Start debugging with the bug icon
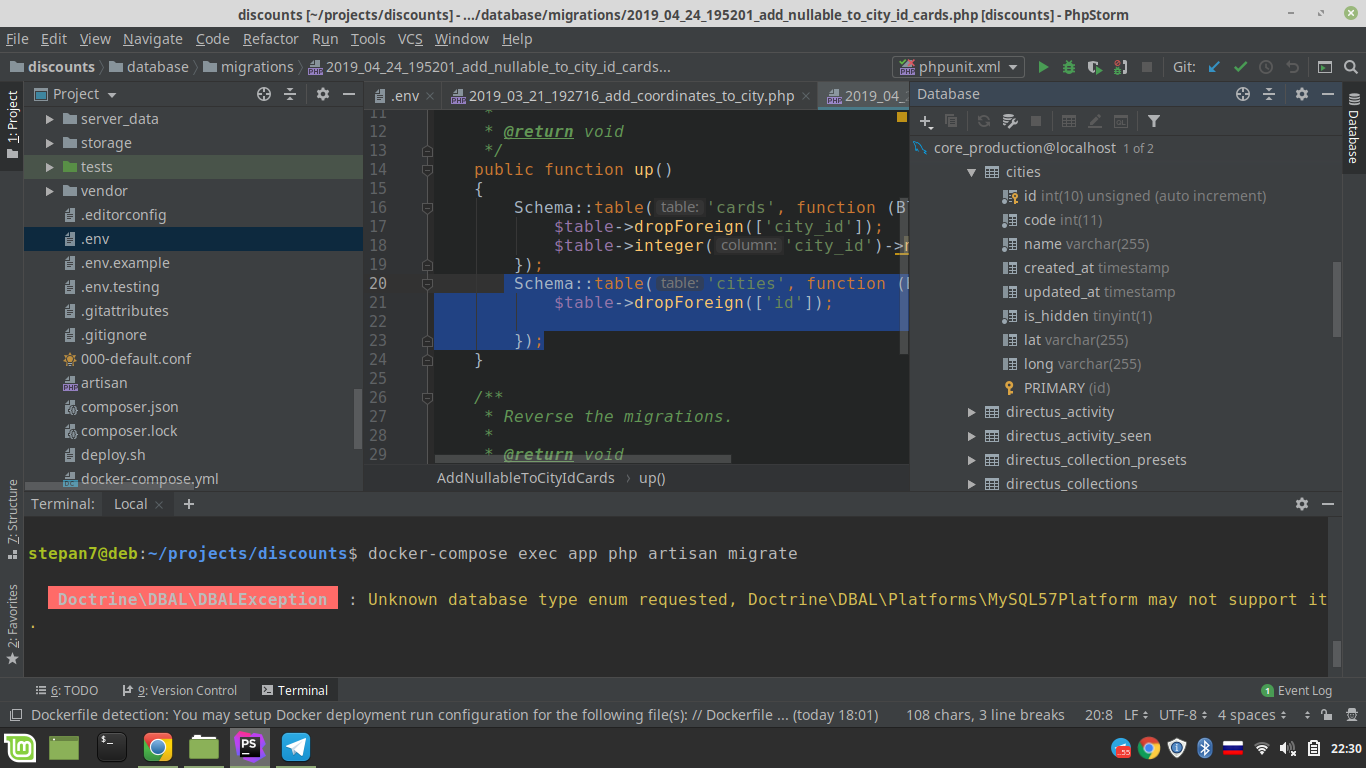1366x768 pixels. (1069, 67)
